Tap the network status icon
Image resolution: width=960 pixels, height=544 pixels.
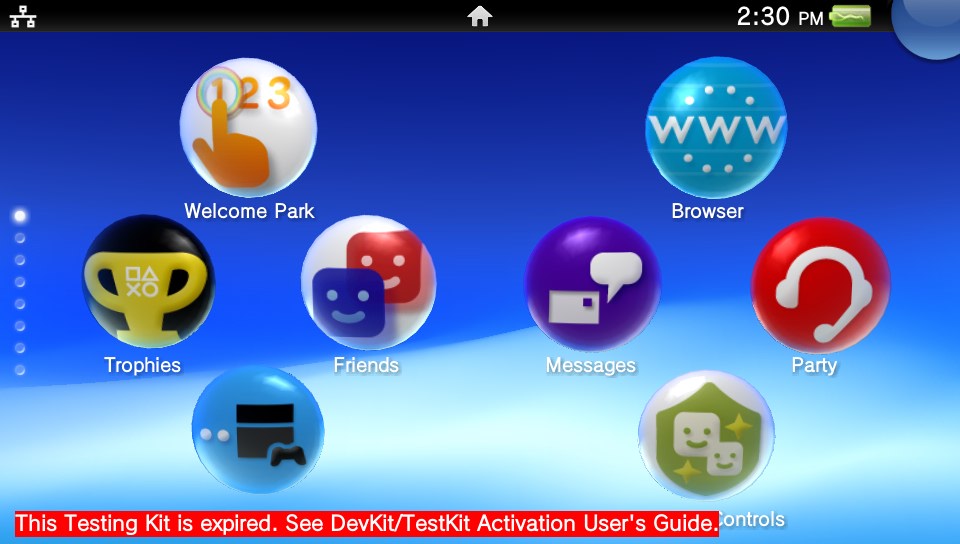click(x=23, y=17)
